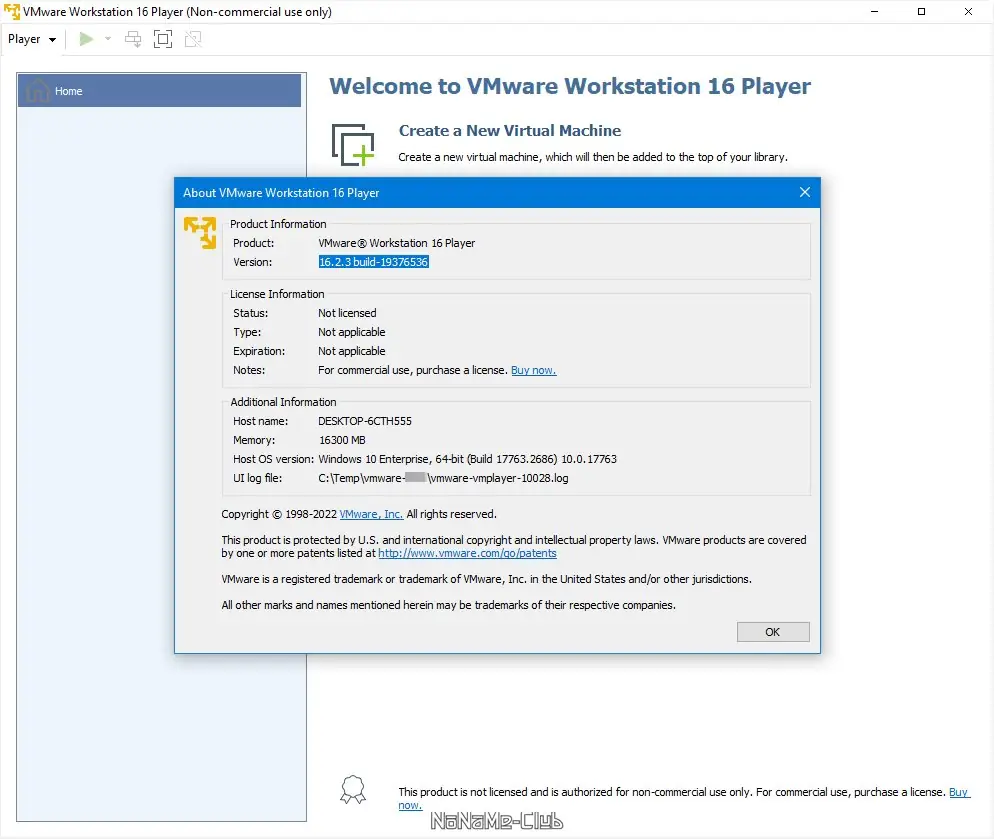
Task: Open the VMware, Inc. copyright link
Action: pyautogui.click(x=371, y=514)
